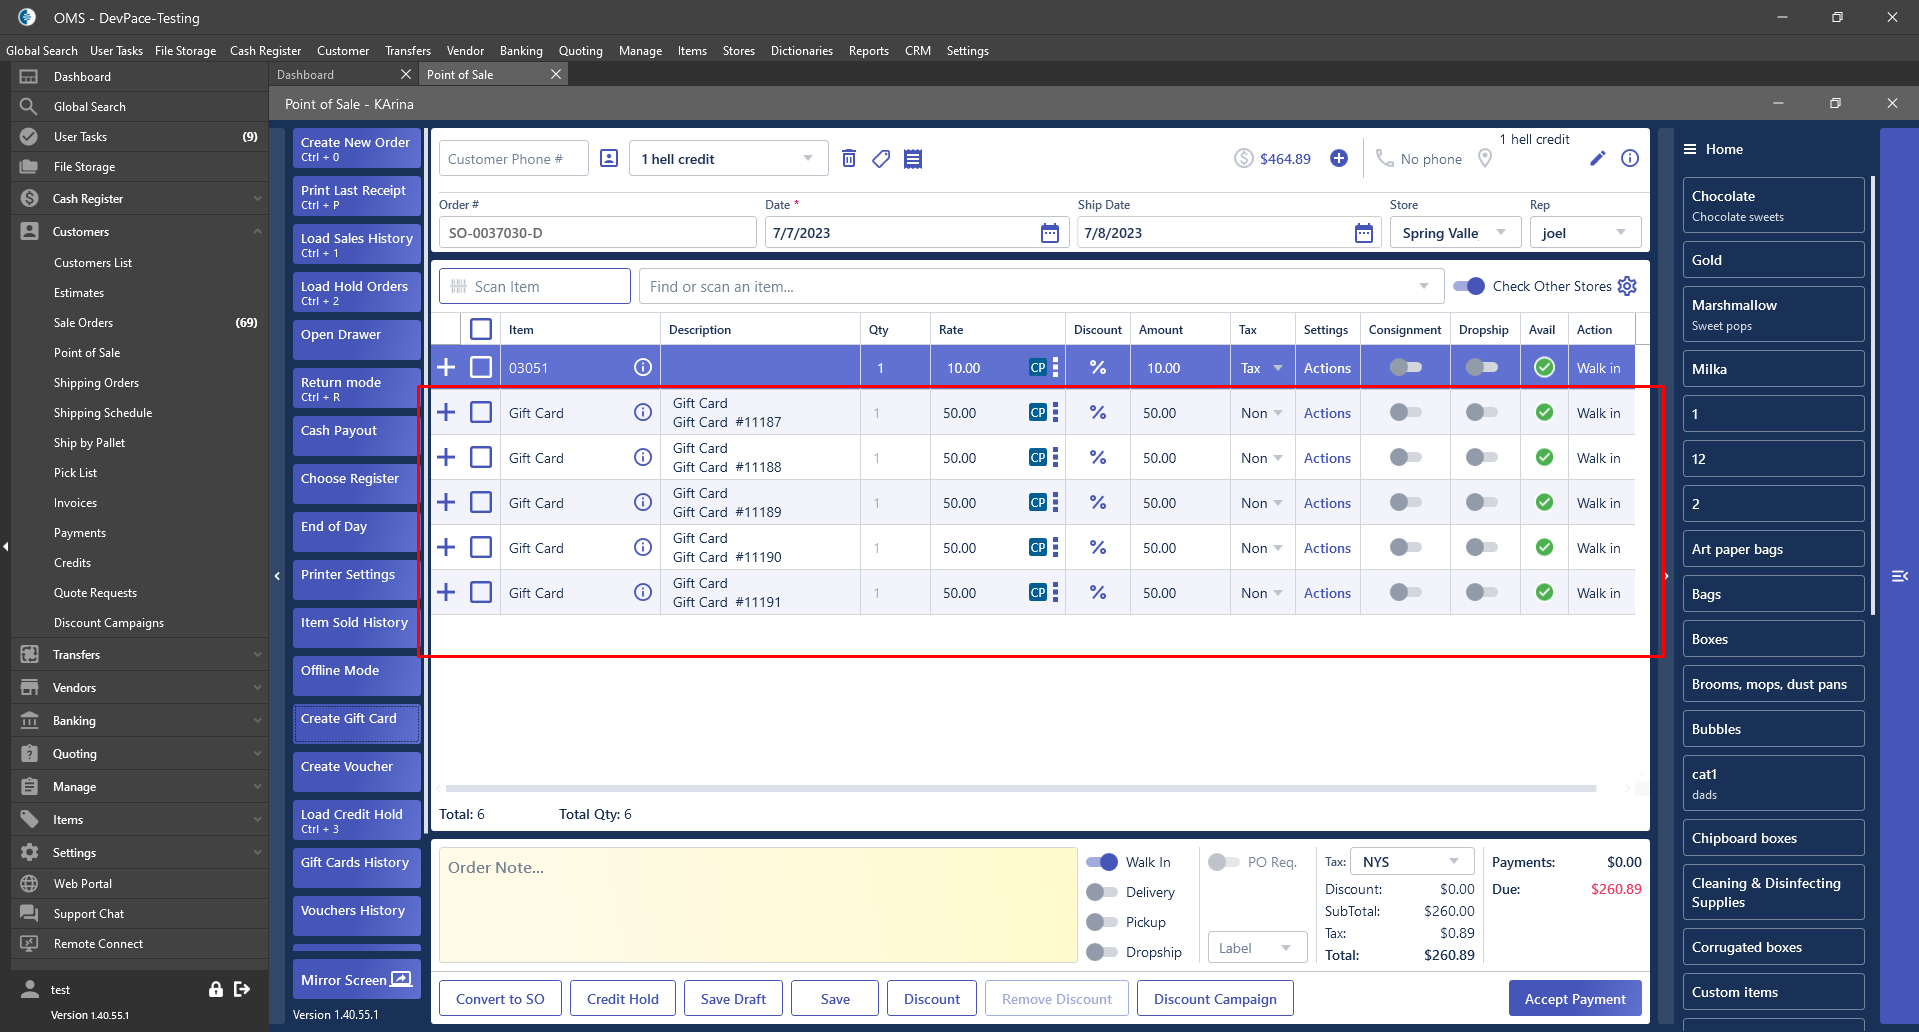
Task: Open the Rep dropdown showing joel
Action: click(x=1584, y=233)
